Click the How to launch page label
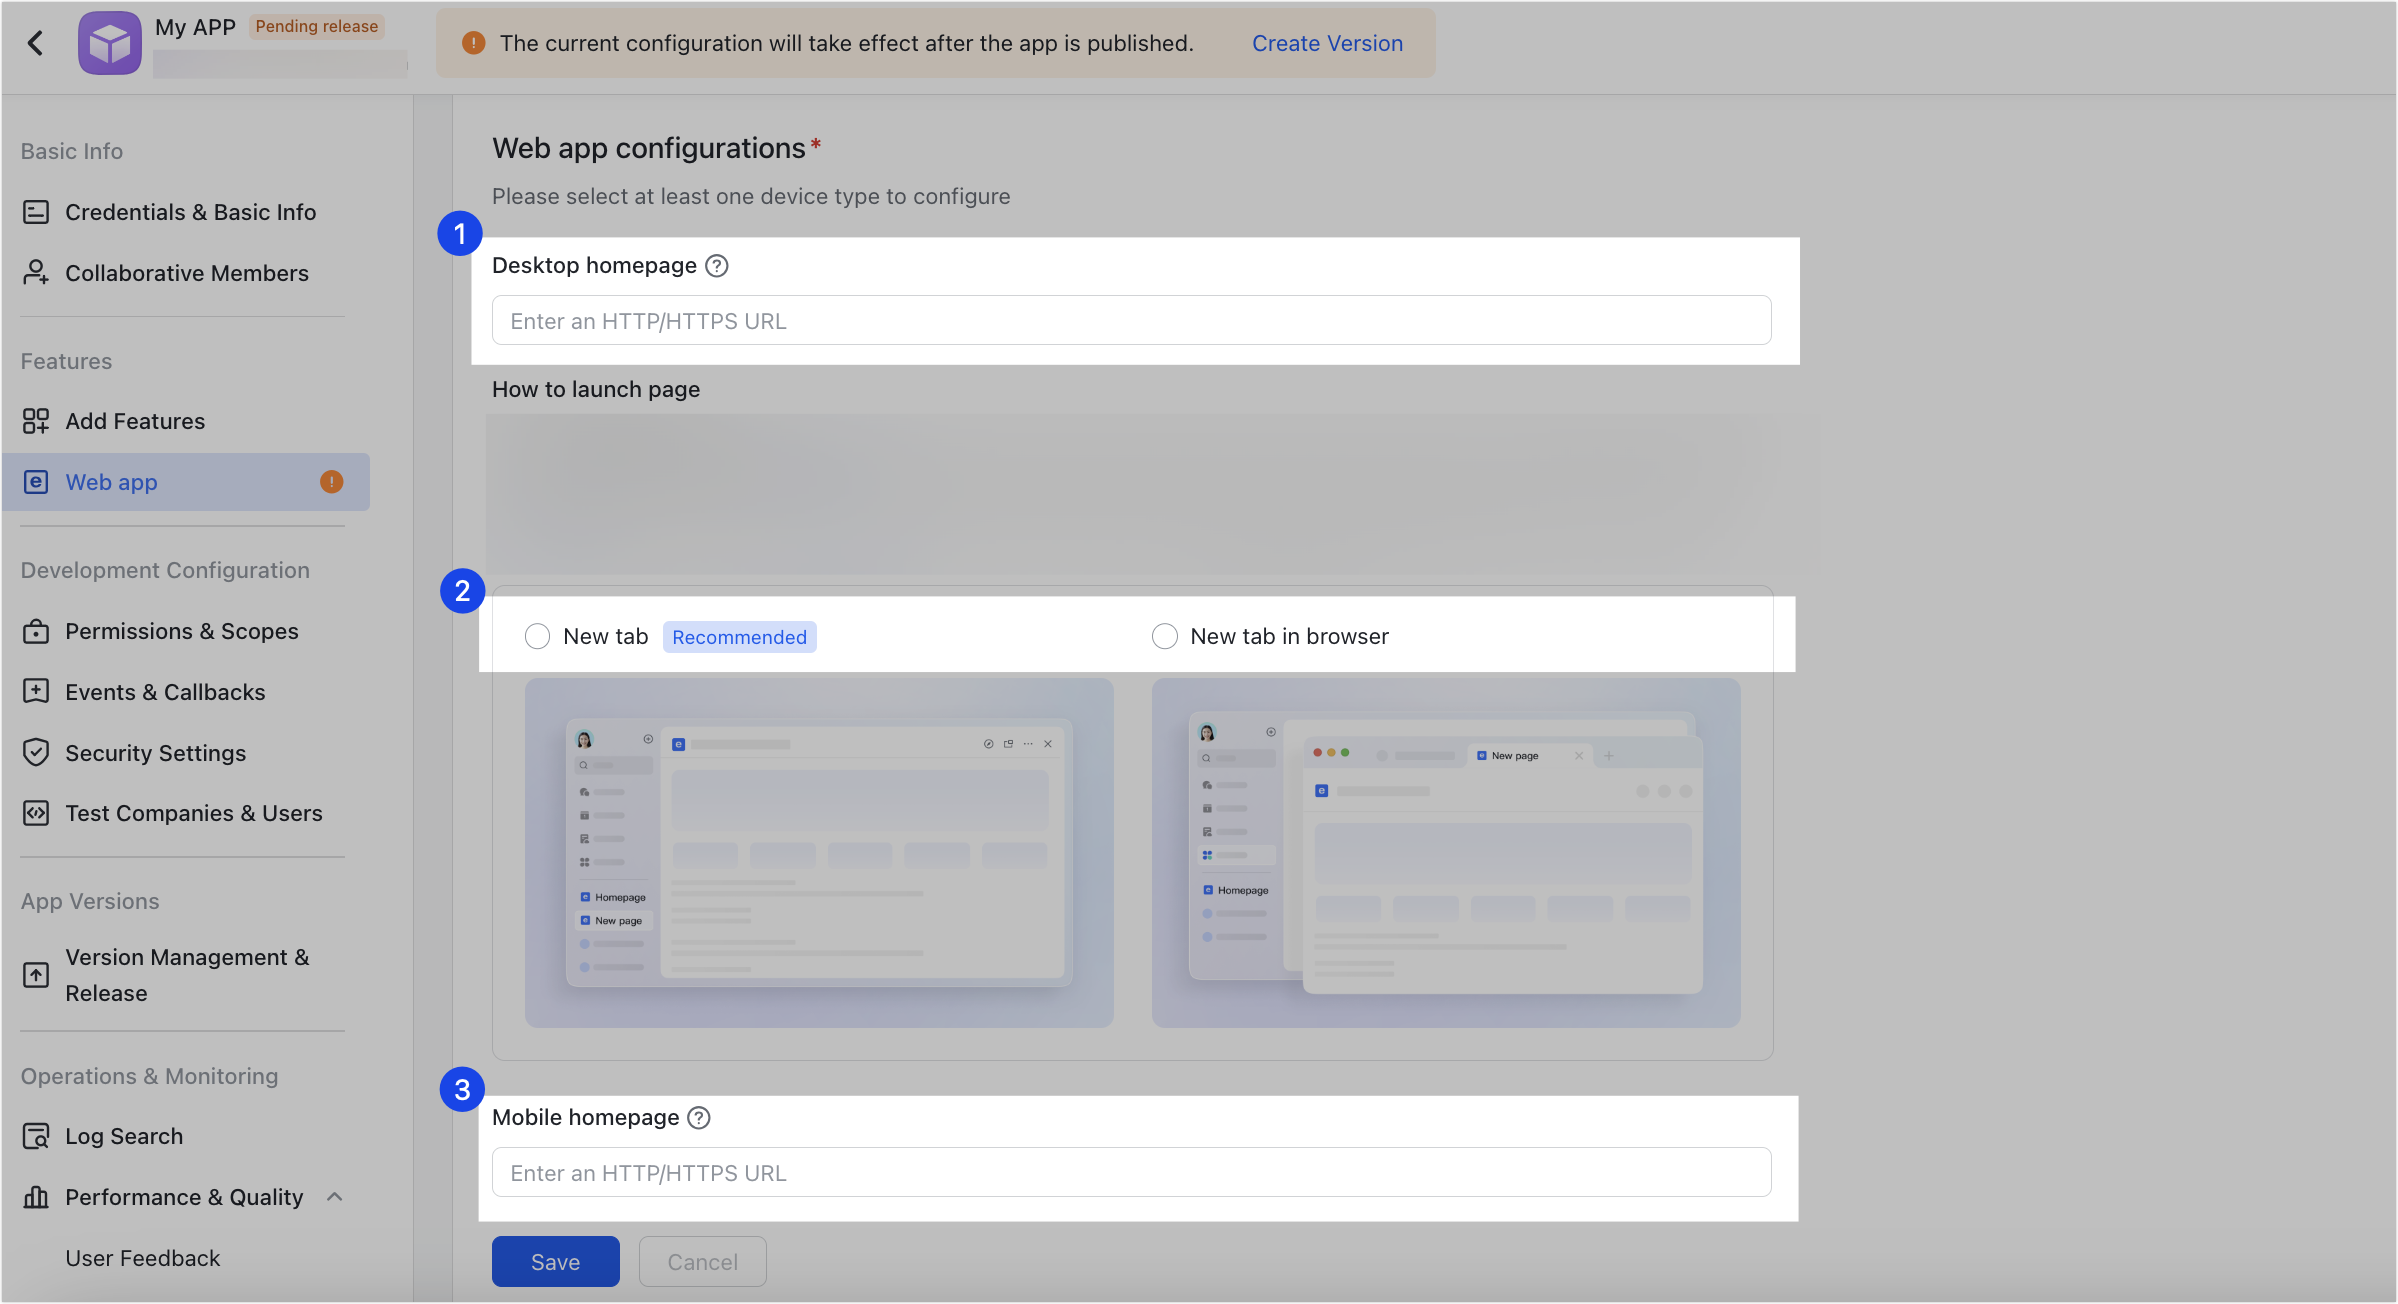 click(596, 390)
